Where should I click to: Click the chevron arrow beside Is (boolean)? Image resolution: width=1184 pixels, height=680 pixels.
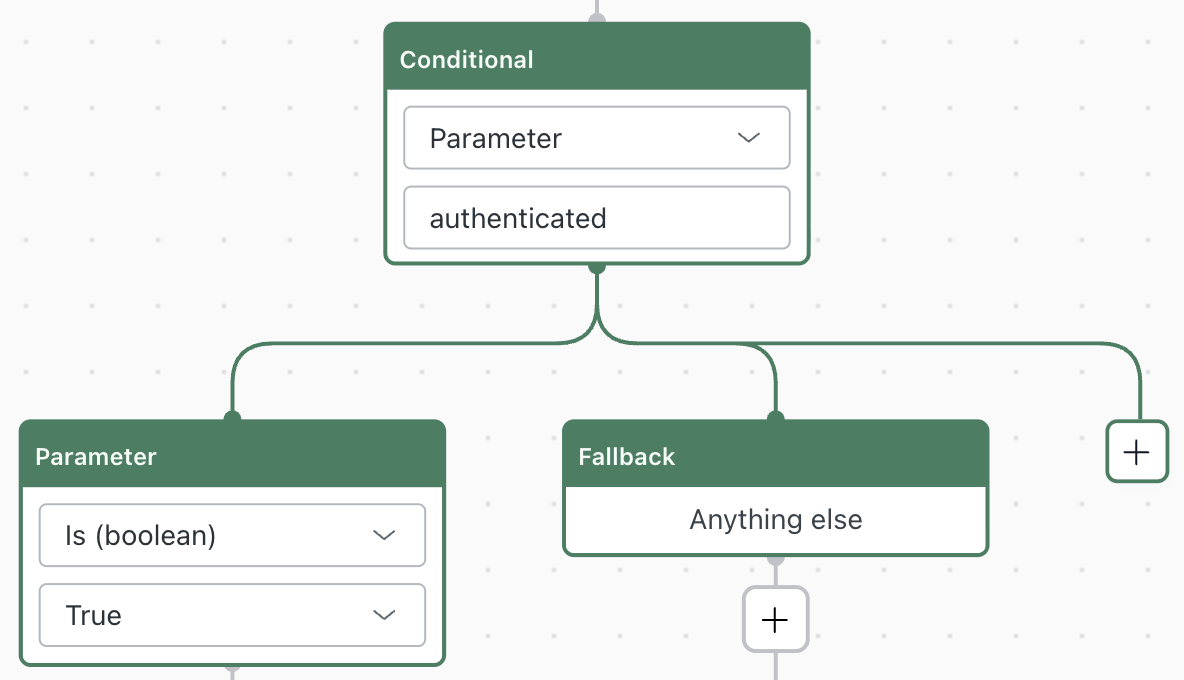(x=384, y=536)
